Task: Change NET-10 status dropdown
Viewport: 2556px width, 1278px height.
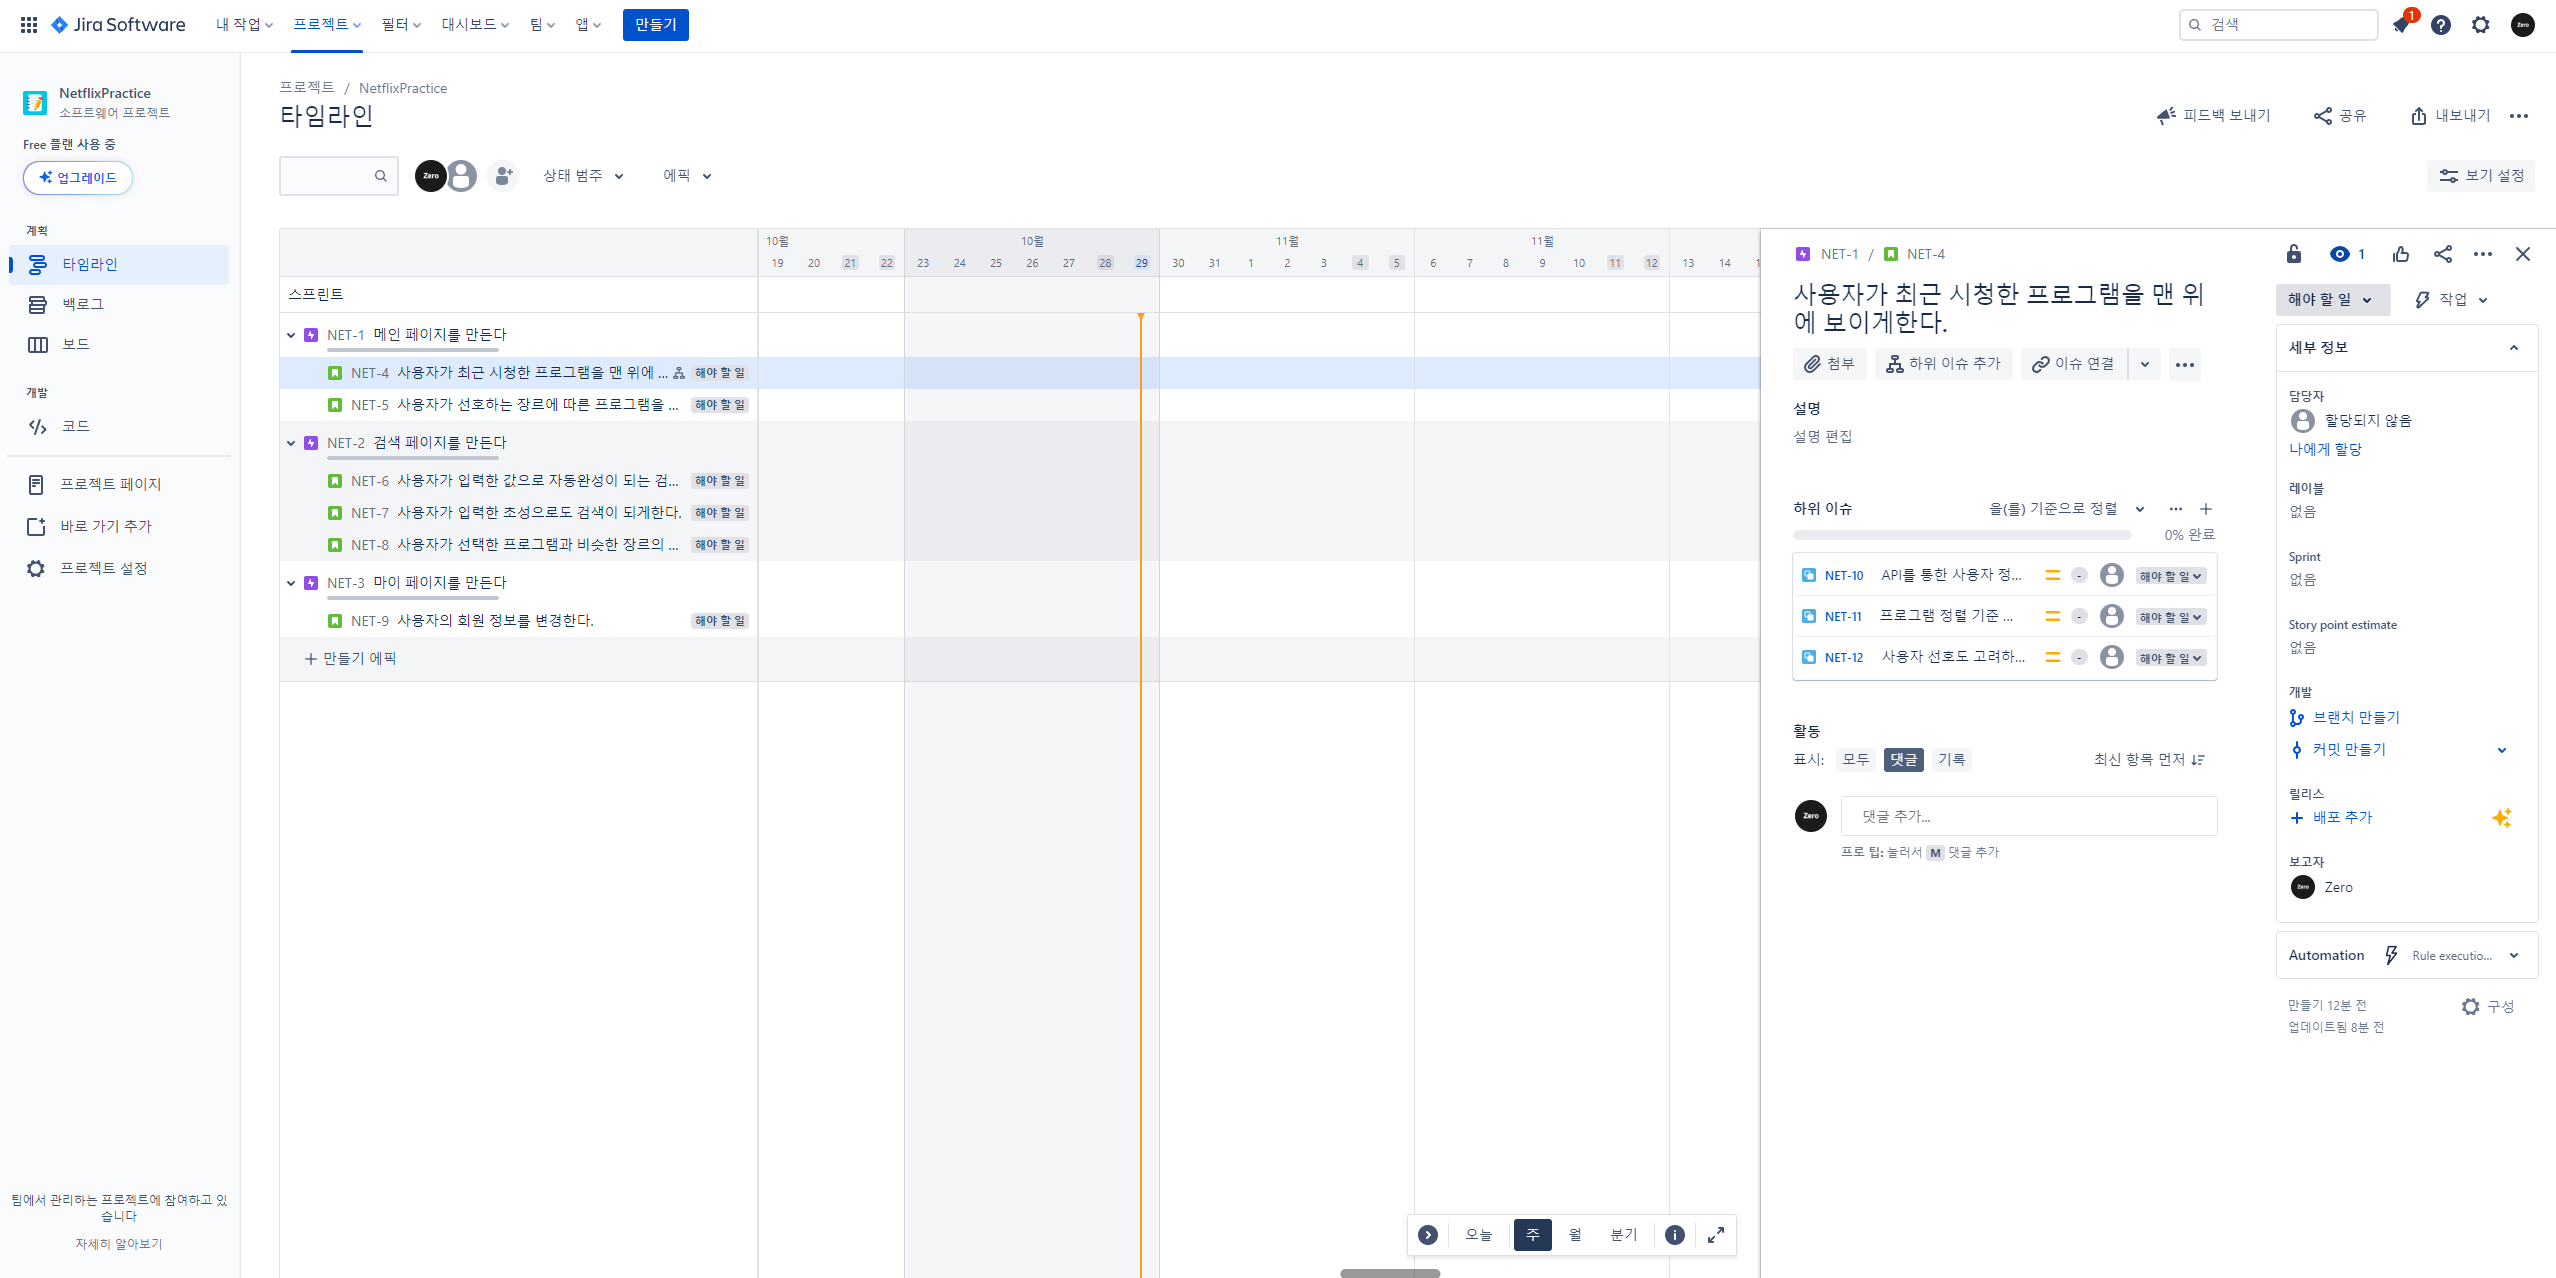Action: [x=2171, y=576]
